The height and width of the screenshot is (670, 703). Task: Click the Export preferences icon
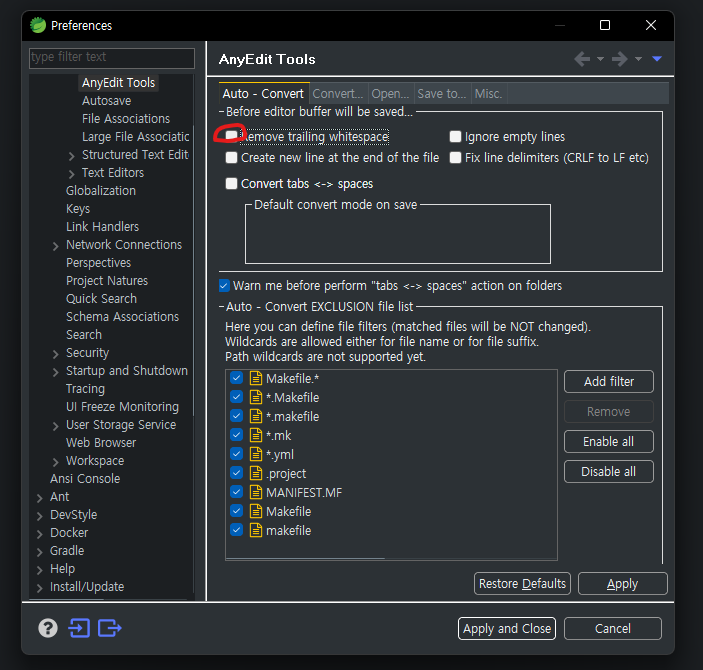coord(110,628)
